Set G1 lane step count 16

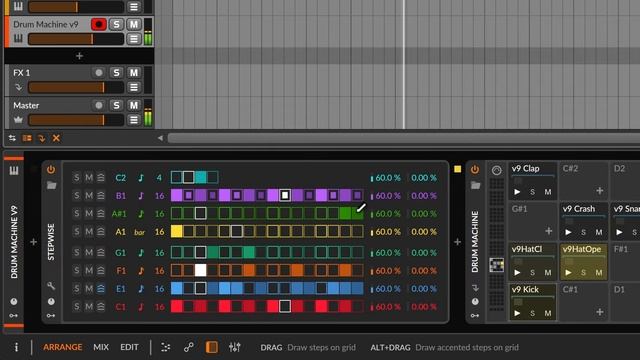(160, 253)
